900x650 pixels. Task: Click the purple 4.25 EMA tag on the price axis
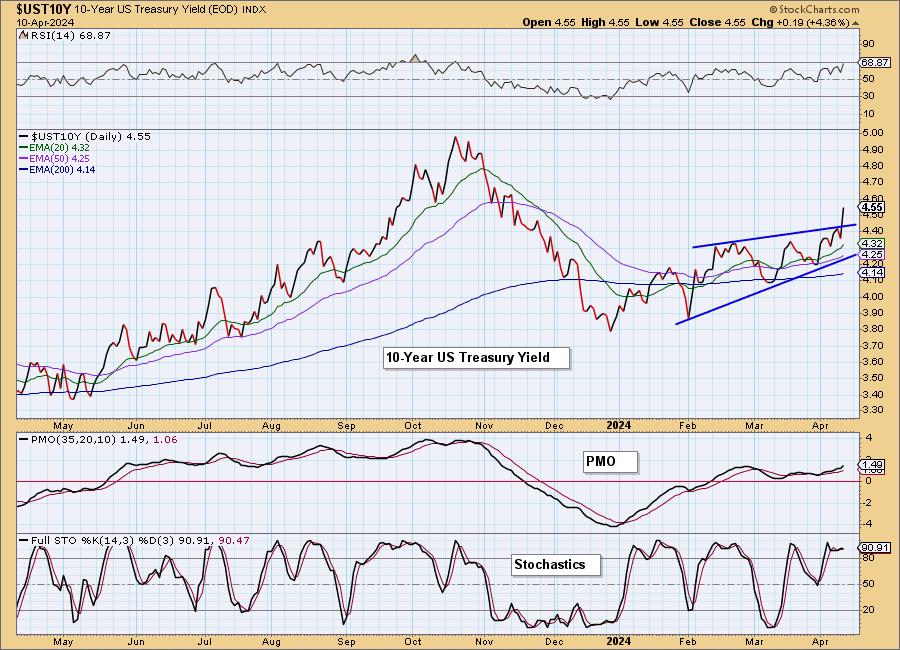872,254
